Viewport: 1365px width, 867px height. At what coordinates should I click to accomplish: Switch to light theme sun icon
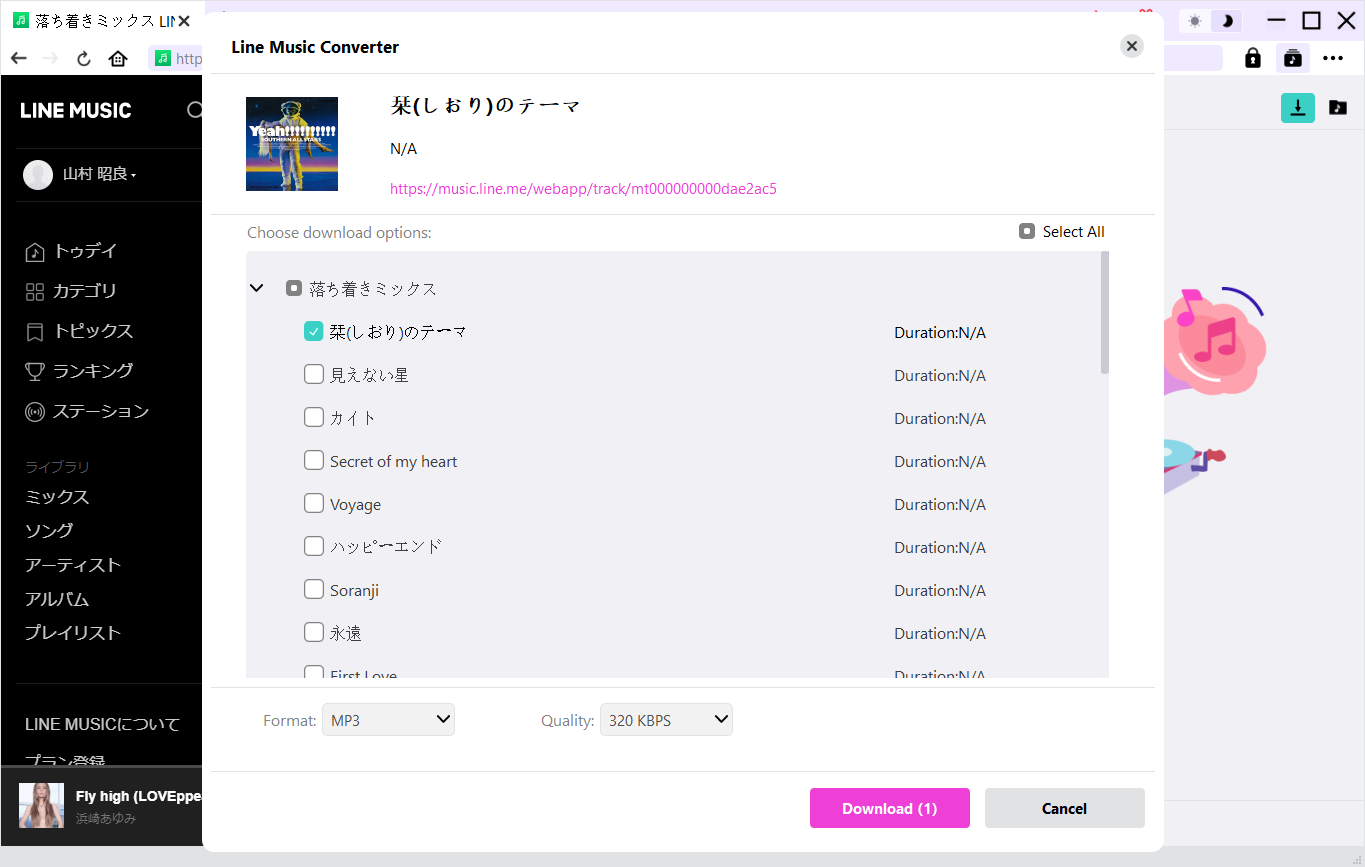point(1194,21)
